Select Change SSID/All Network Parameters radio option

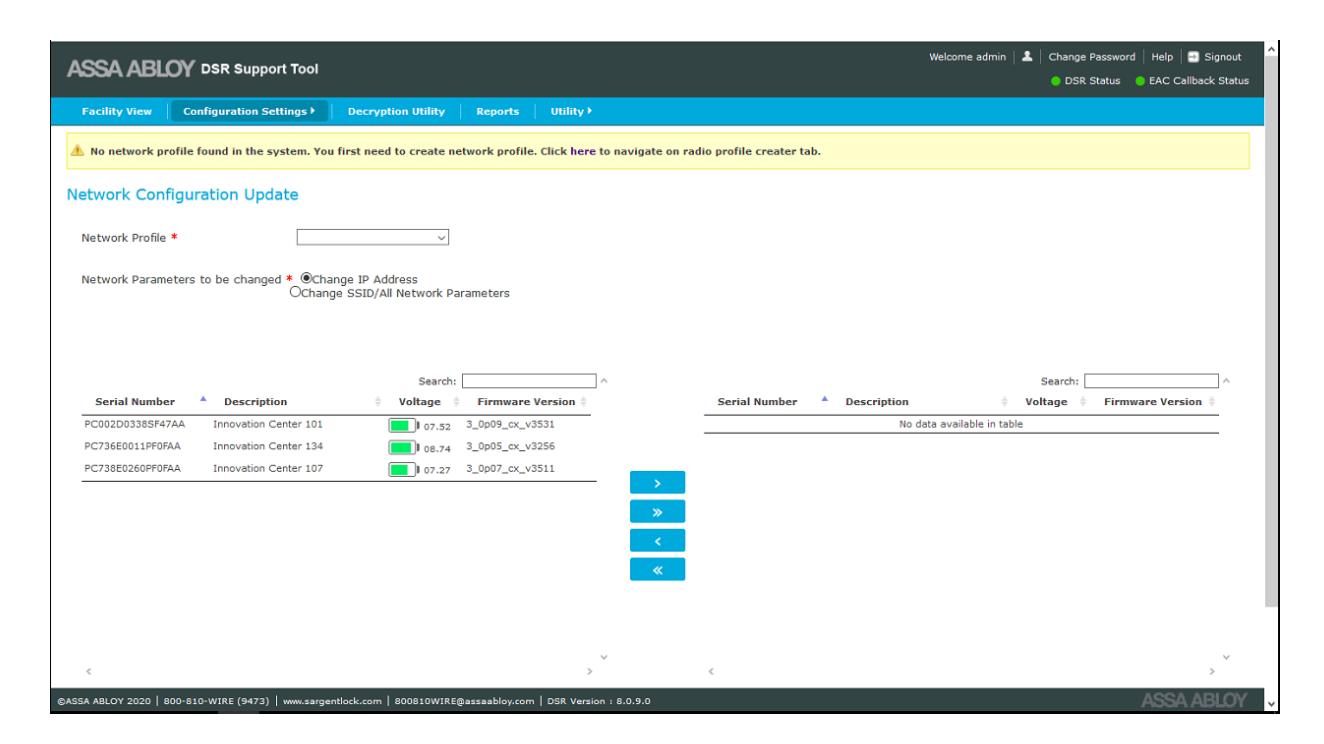point(295,293)
